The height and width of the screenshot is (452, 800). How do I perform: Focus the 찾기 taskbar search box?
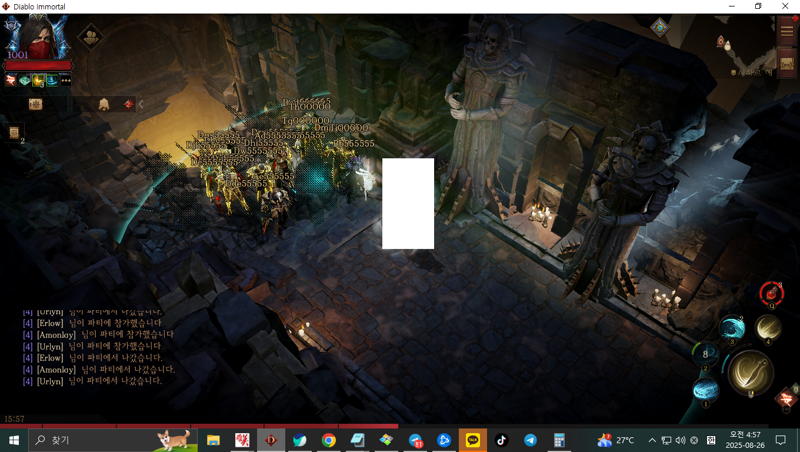coord(113,440)
